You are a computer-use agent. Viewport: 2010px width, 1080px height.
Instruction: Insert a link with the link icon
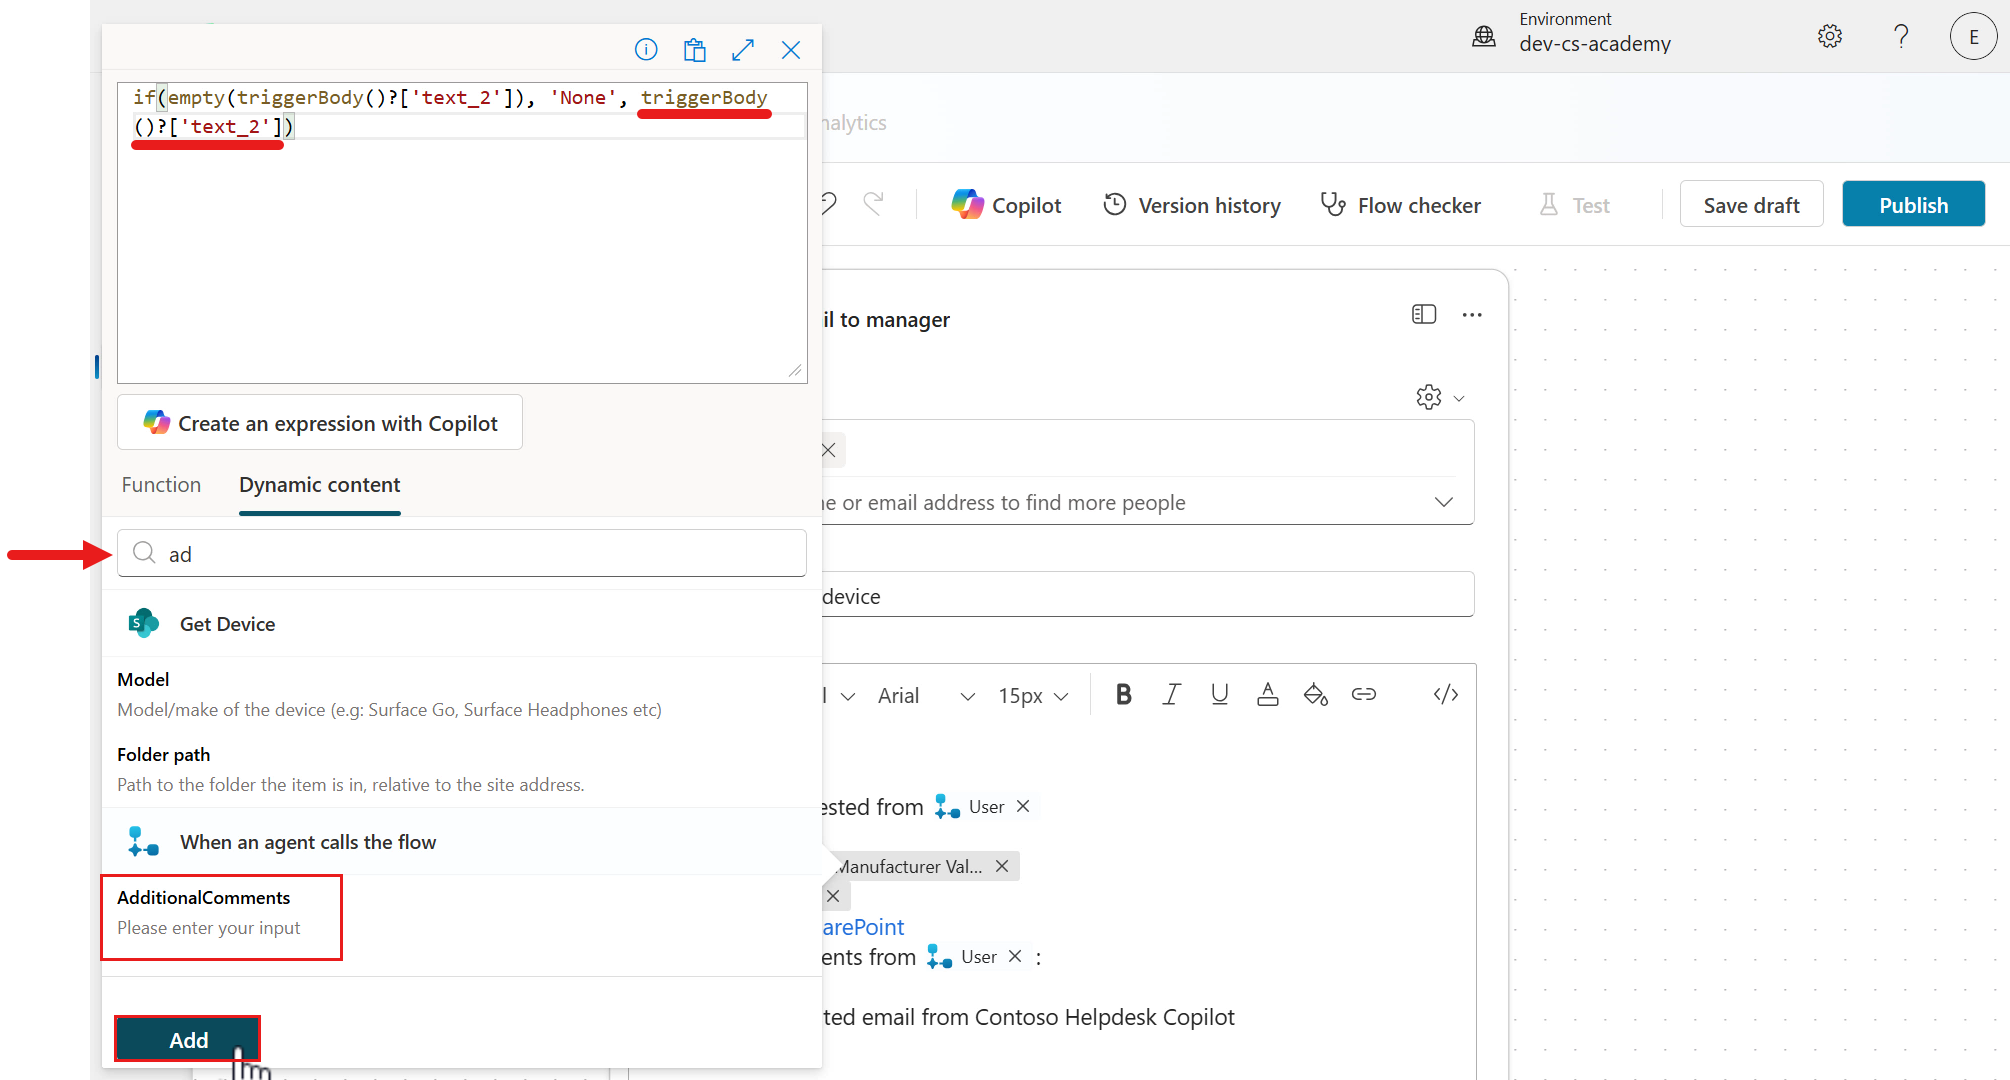[1364, 694]
